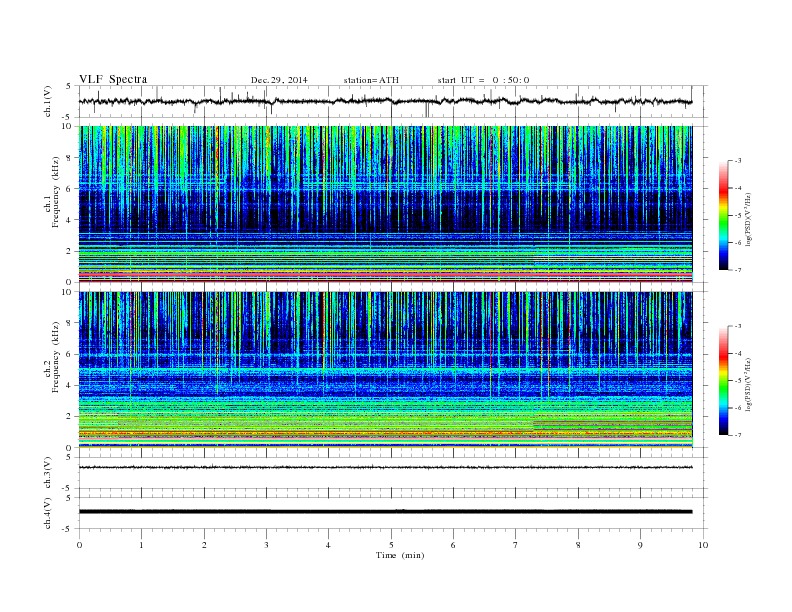Click the "ch.4(V)" axis label

click(48, 513)
